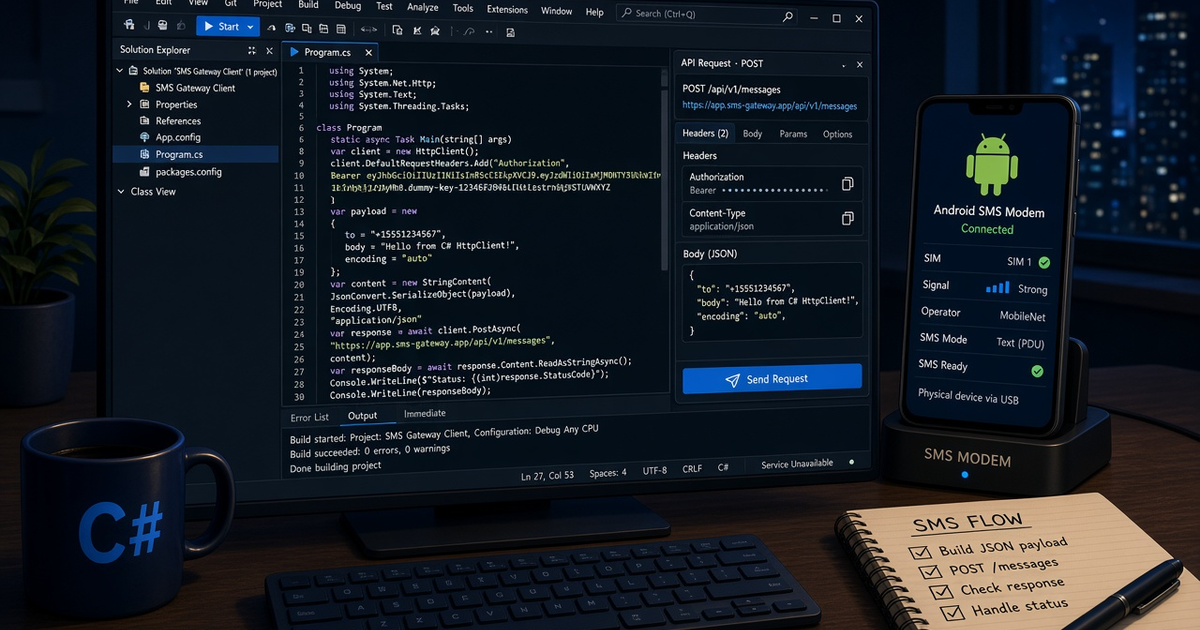Click the globe icon next to App.config

pos(145,137)
